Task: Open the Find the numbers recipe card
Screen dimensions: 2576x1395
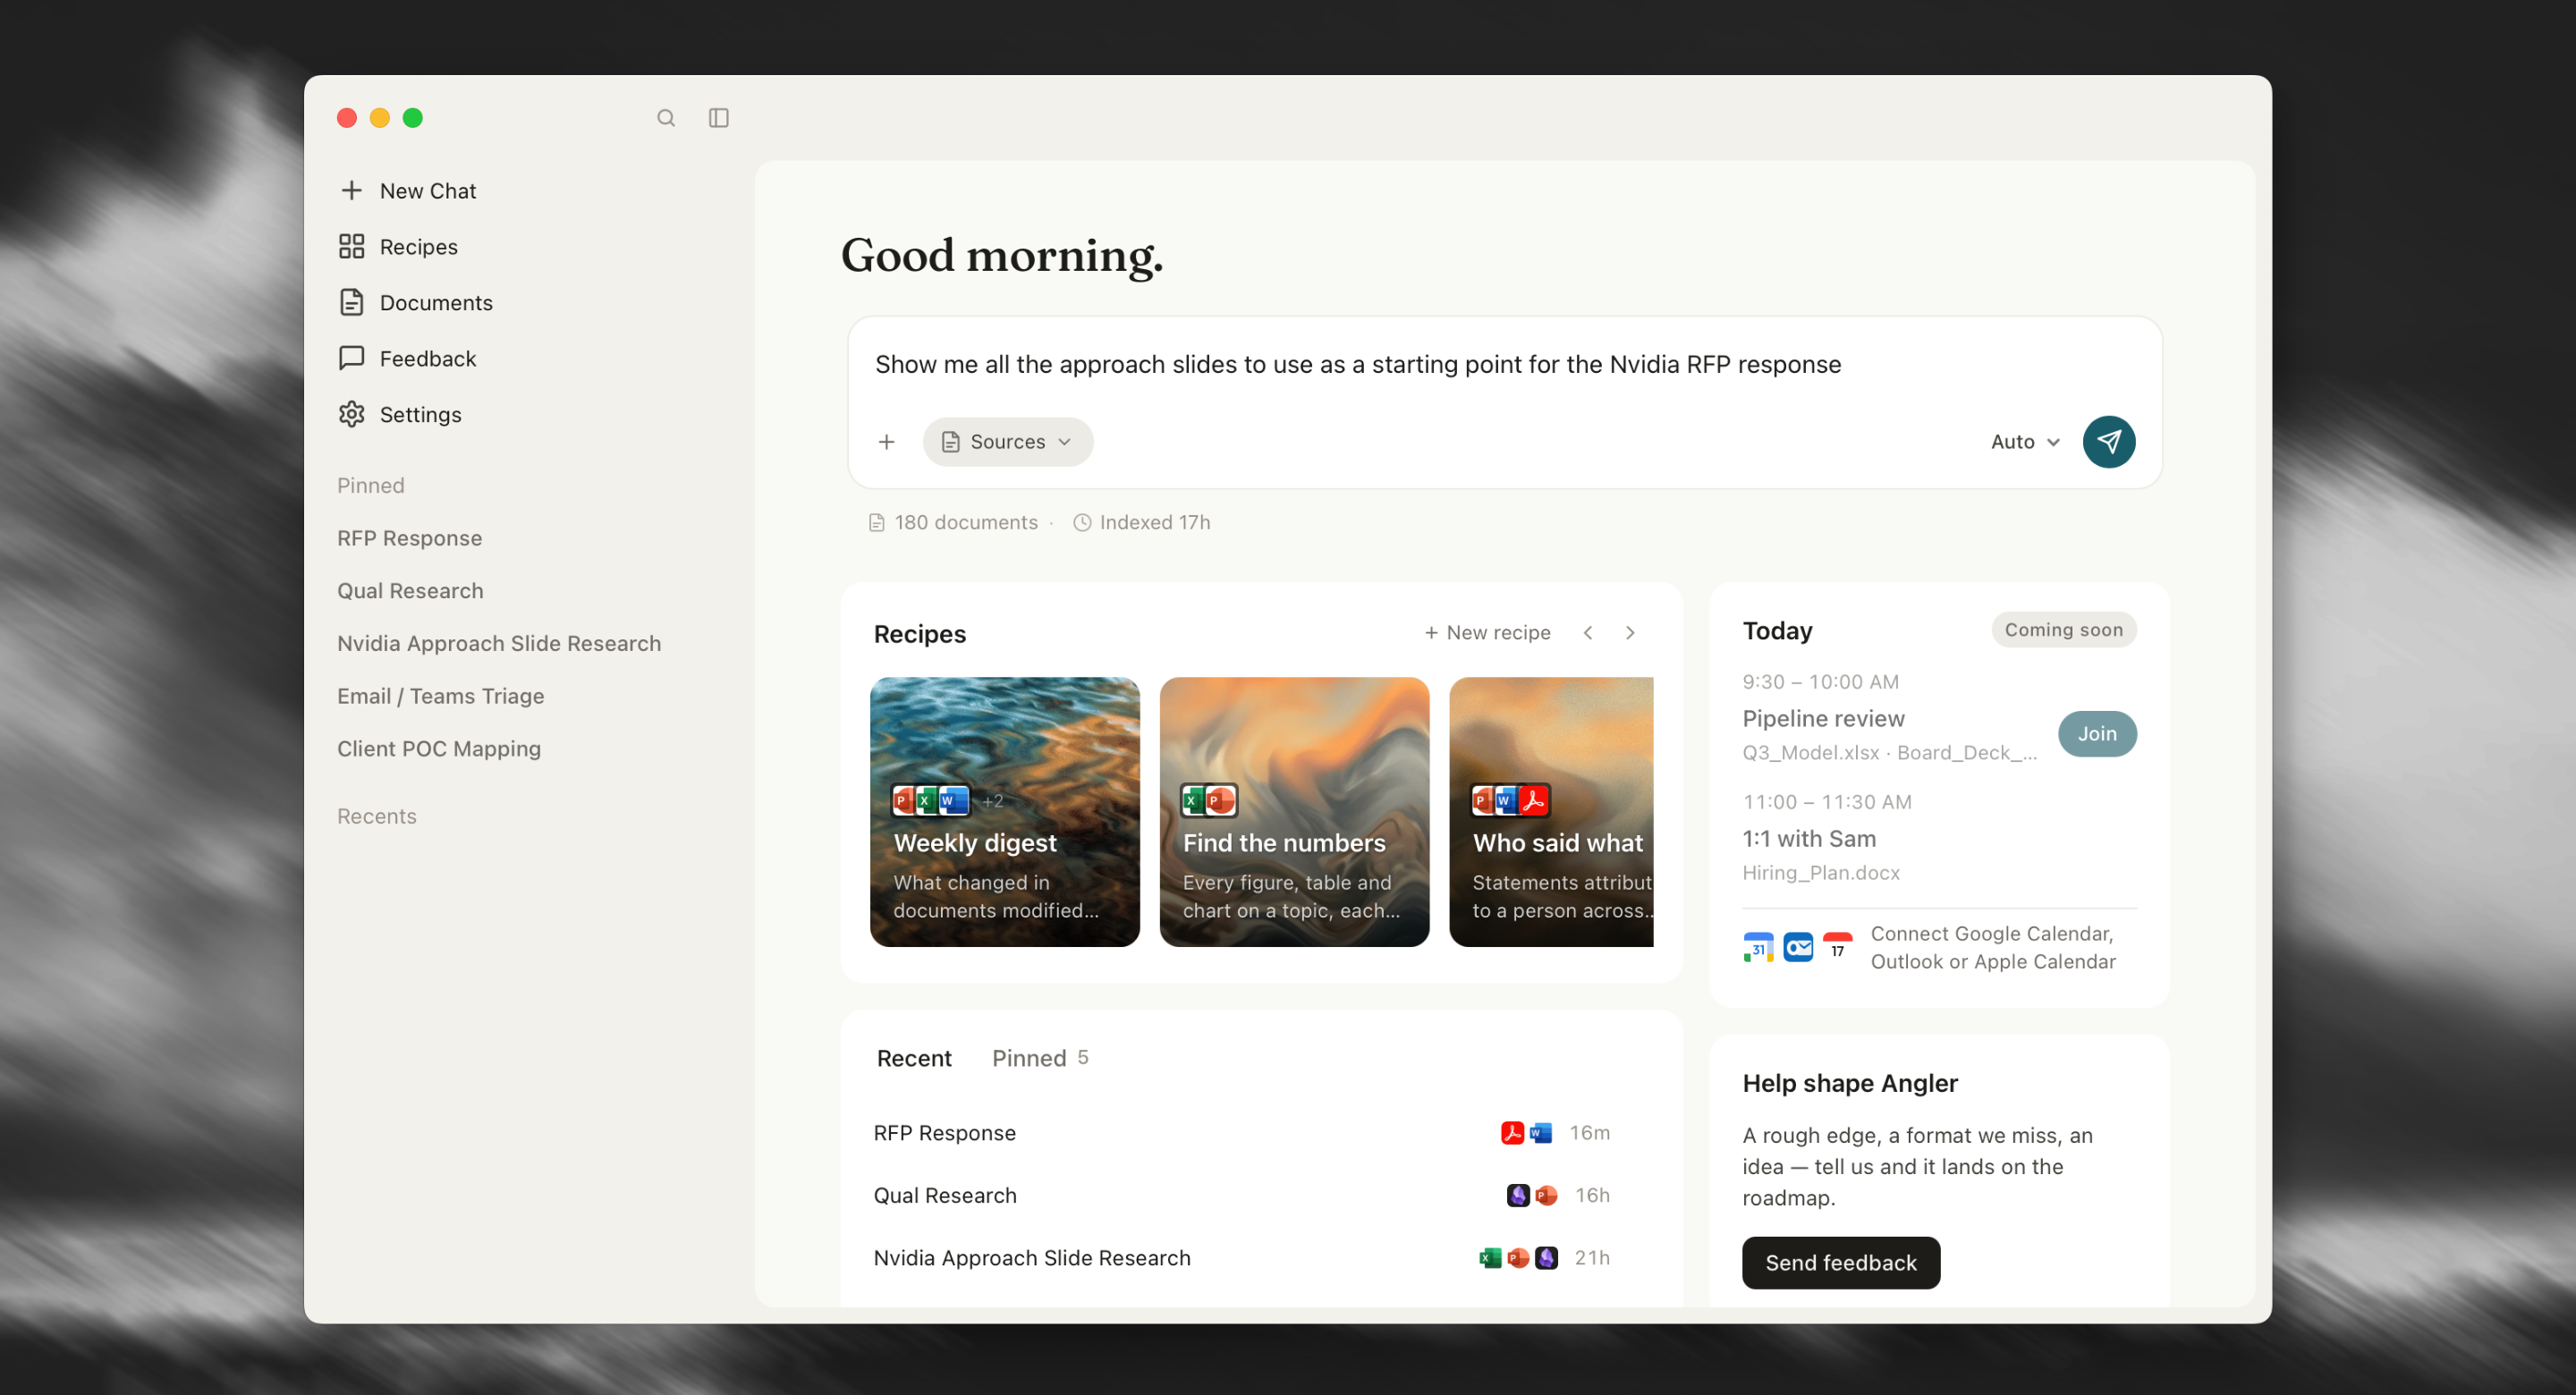Action: [1294, 812]
